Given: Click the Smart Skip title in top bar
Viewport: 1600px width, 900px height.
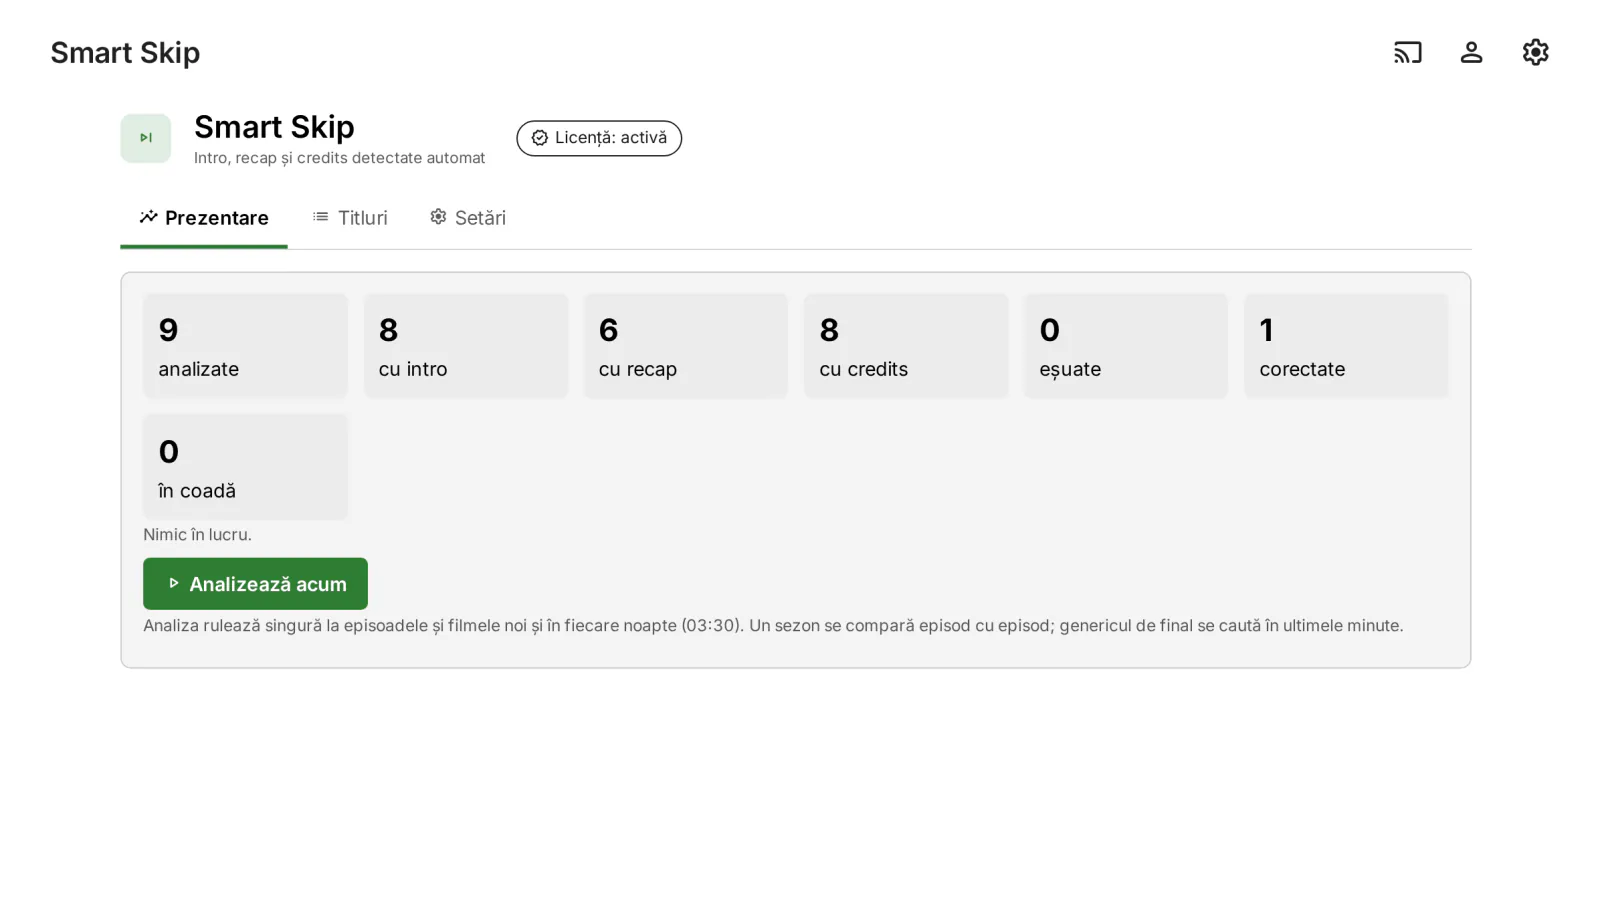Looking at the screenshot, I should [125, 52].
